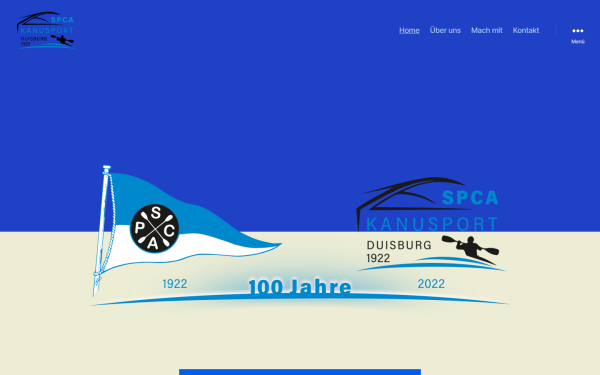Click the SPCA pennant flag image
The height and width of the screenshot is (375, 600).
186,231
